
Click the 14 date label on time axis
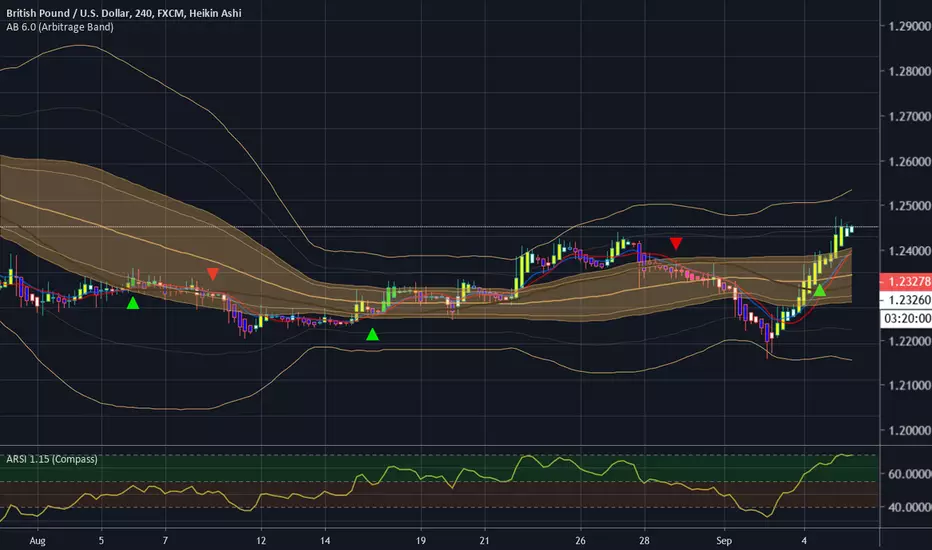325,540
